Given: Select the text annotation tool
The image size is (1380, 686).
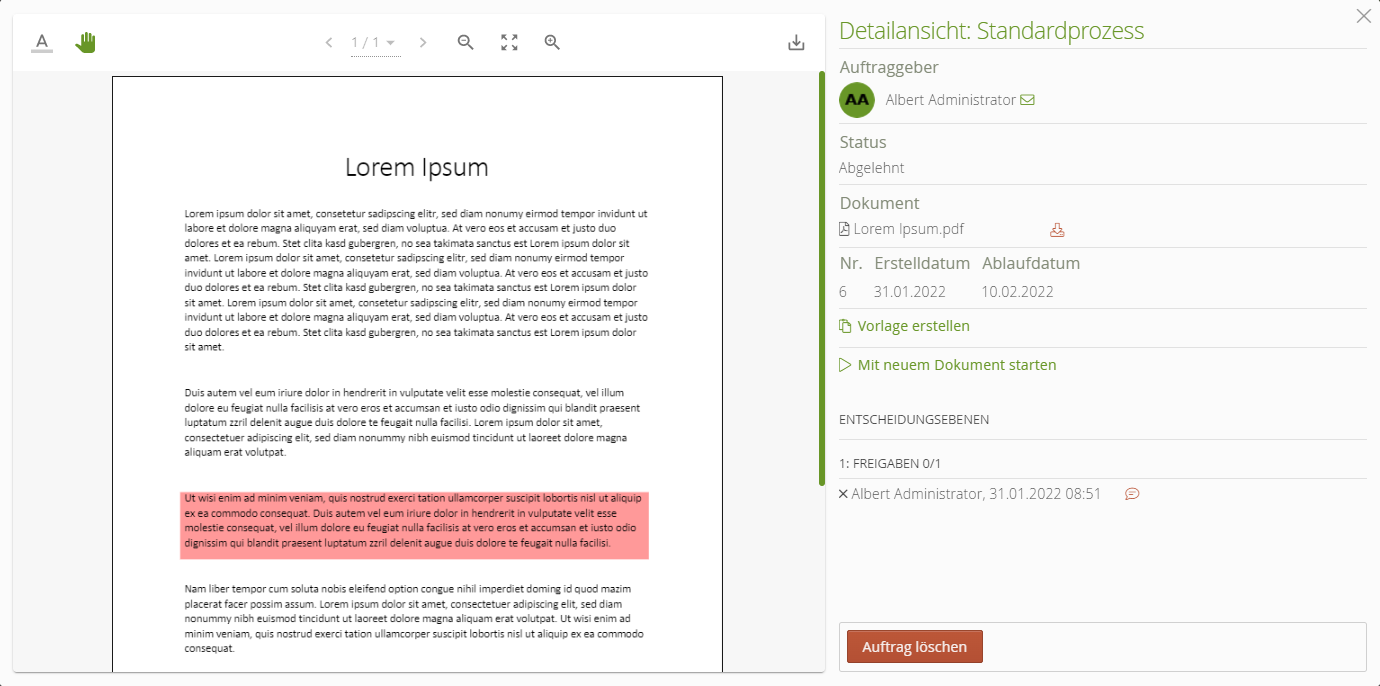Looking at the screenshot, I should (x=42, y=41).
